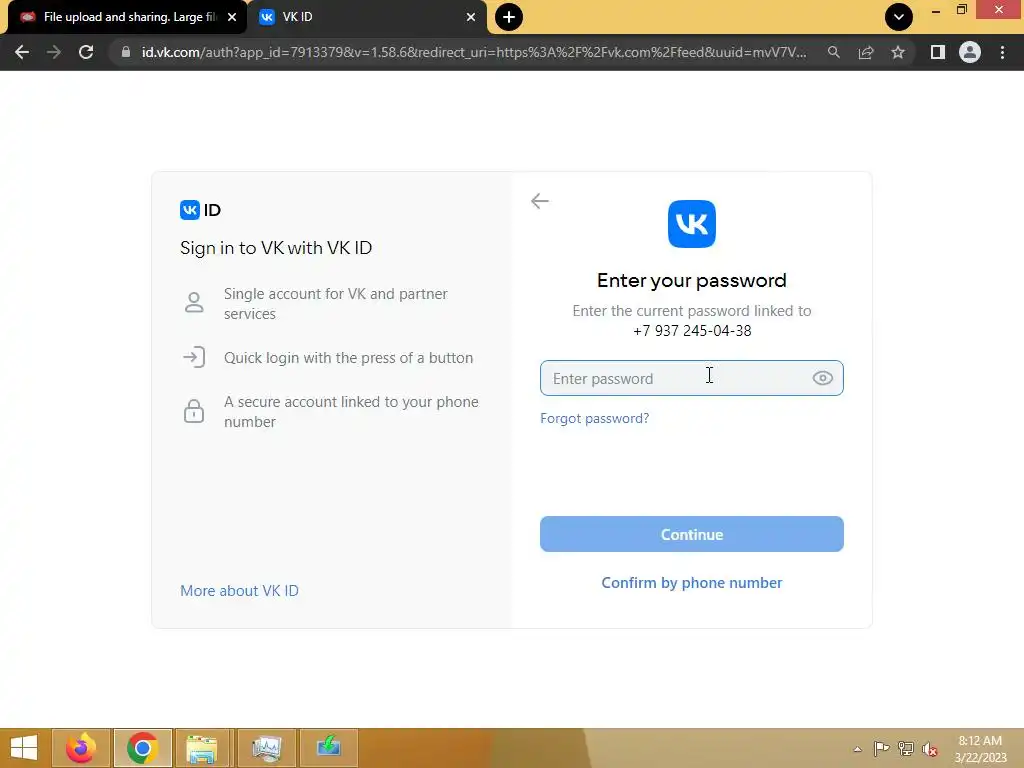Screen dimensions: 1024x768
Task: Share this page icon
Action: pos(866,52)
